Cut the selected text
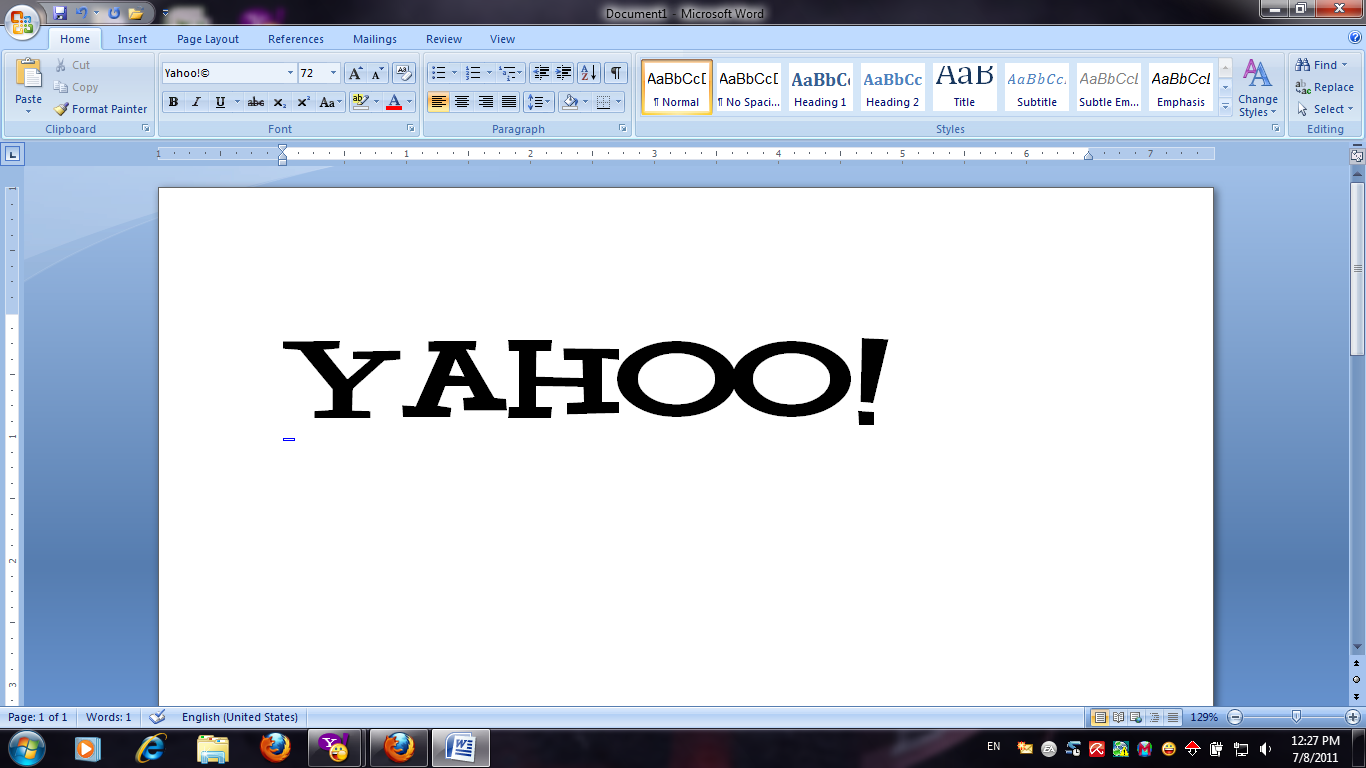This screenshot has height=768, width=1366. click(72, 65)
